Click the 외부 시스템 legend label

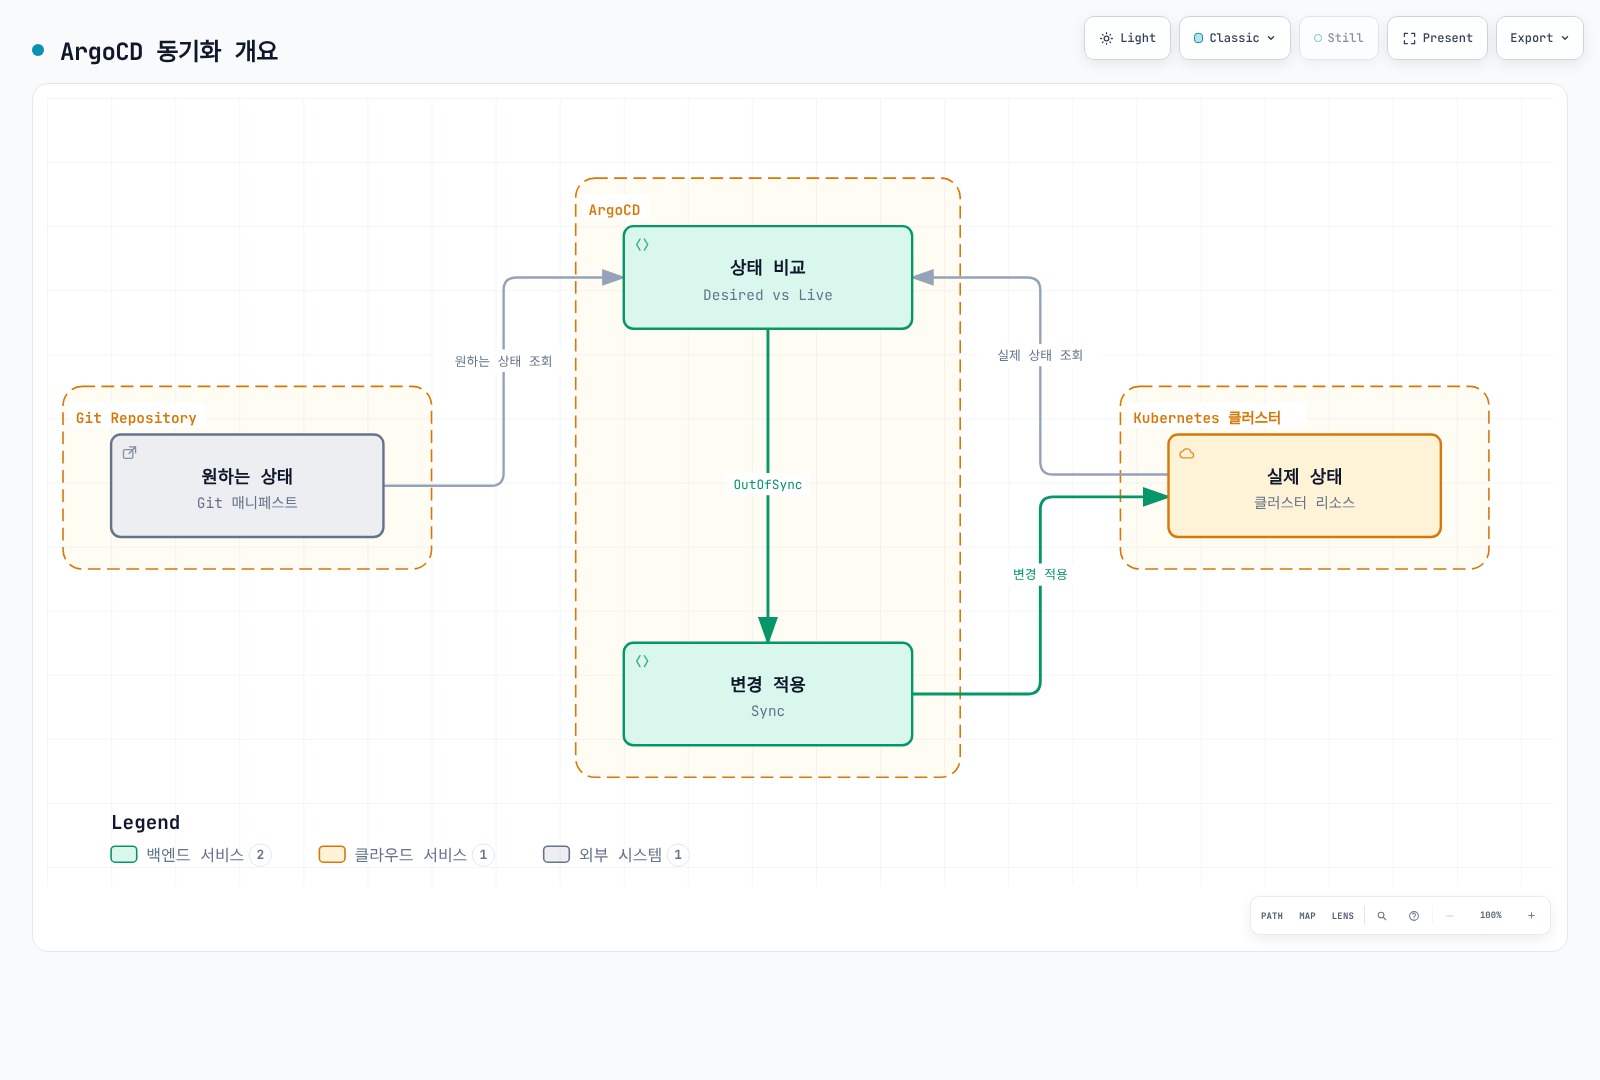pos(620,854)
